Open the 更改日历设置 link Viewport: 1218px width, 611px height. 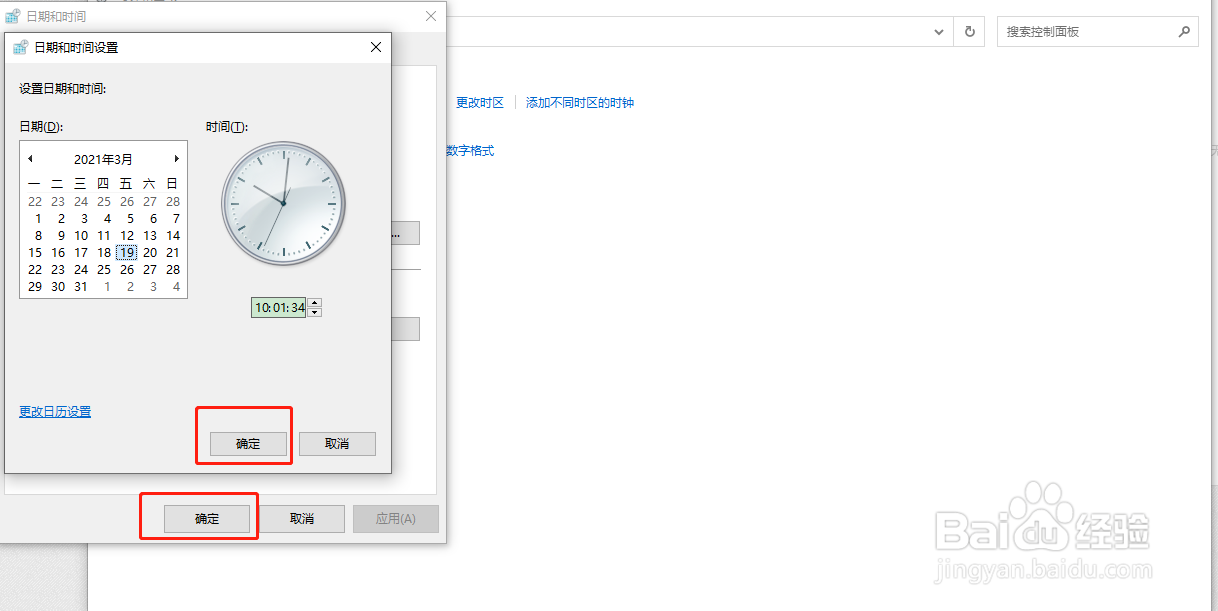click(54, 411)
